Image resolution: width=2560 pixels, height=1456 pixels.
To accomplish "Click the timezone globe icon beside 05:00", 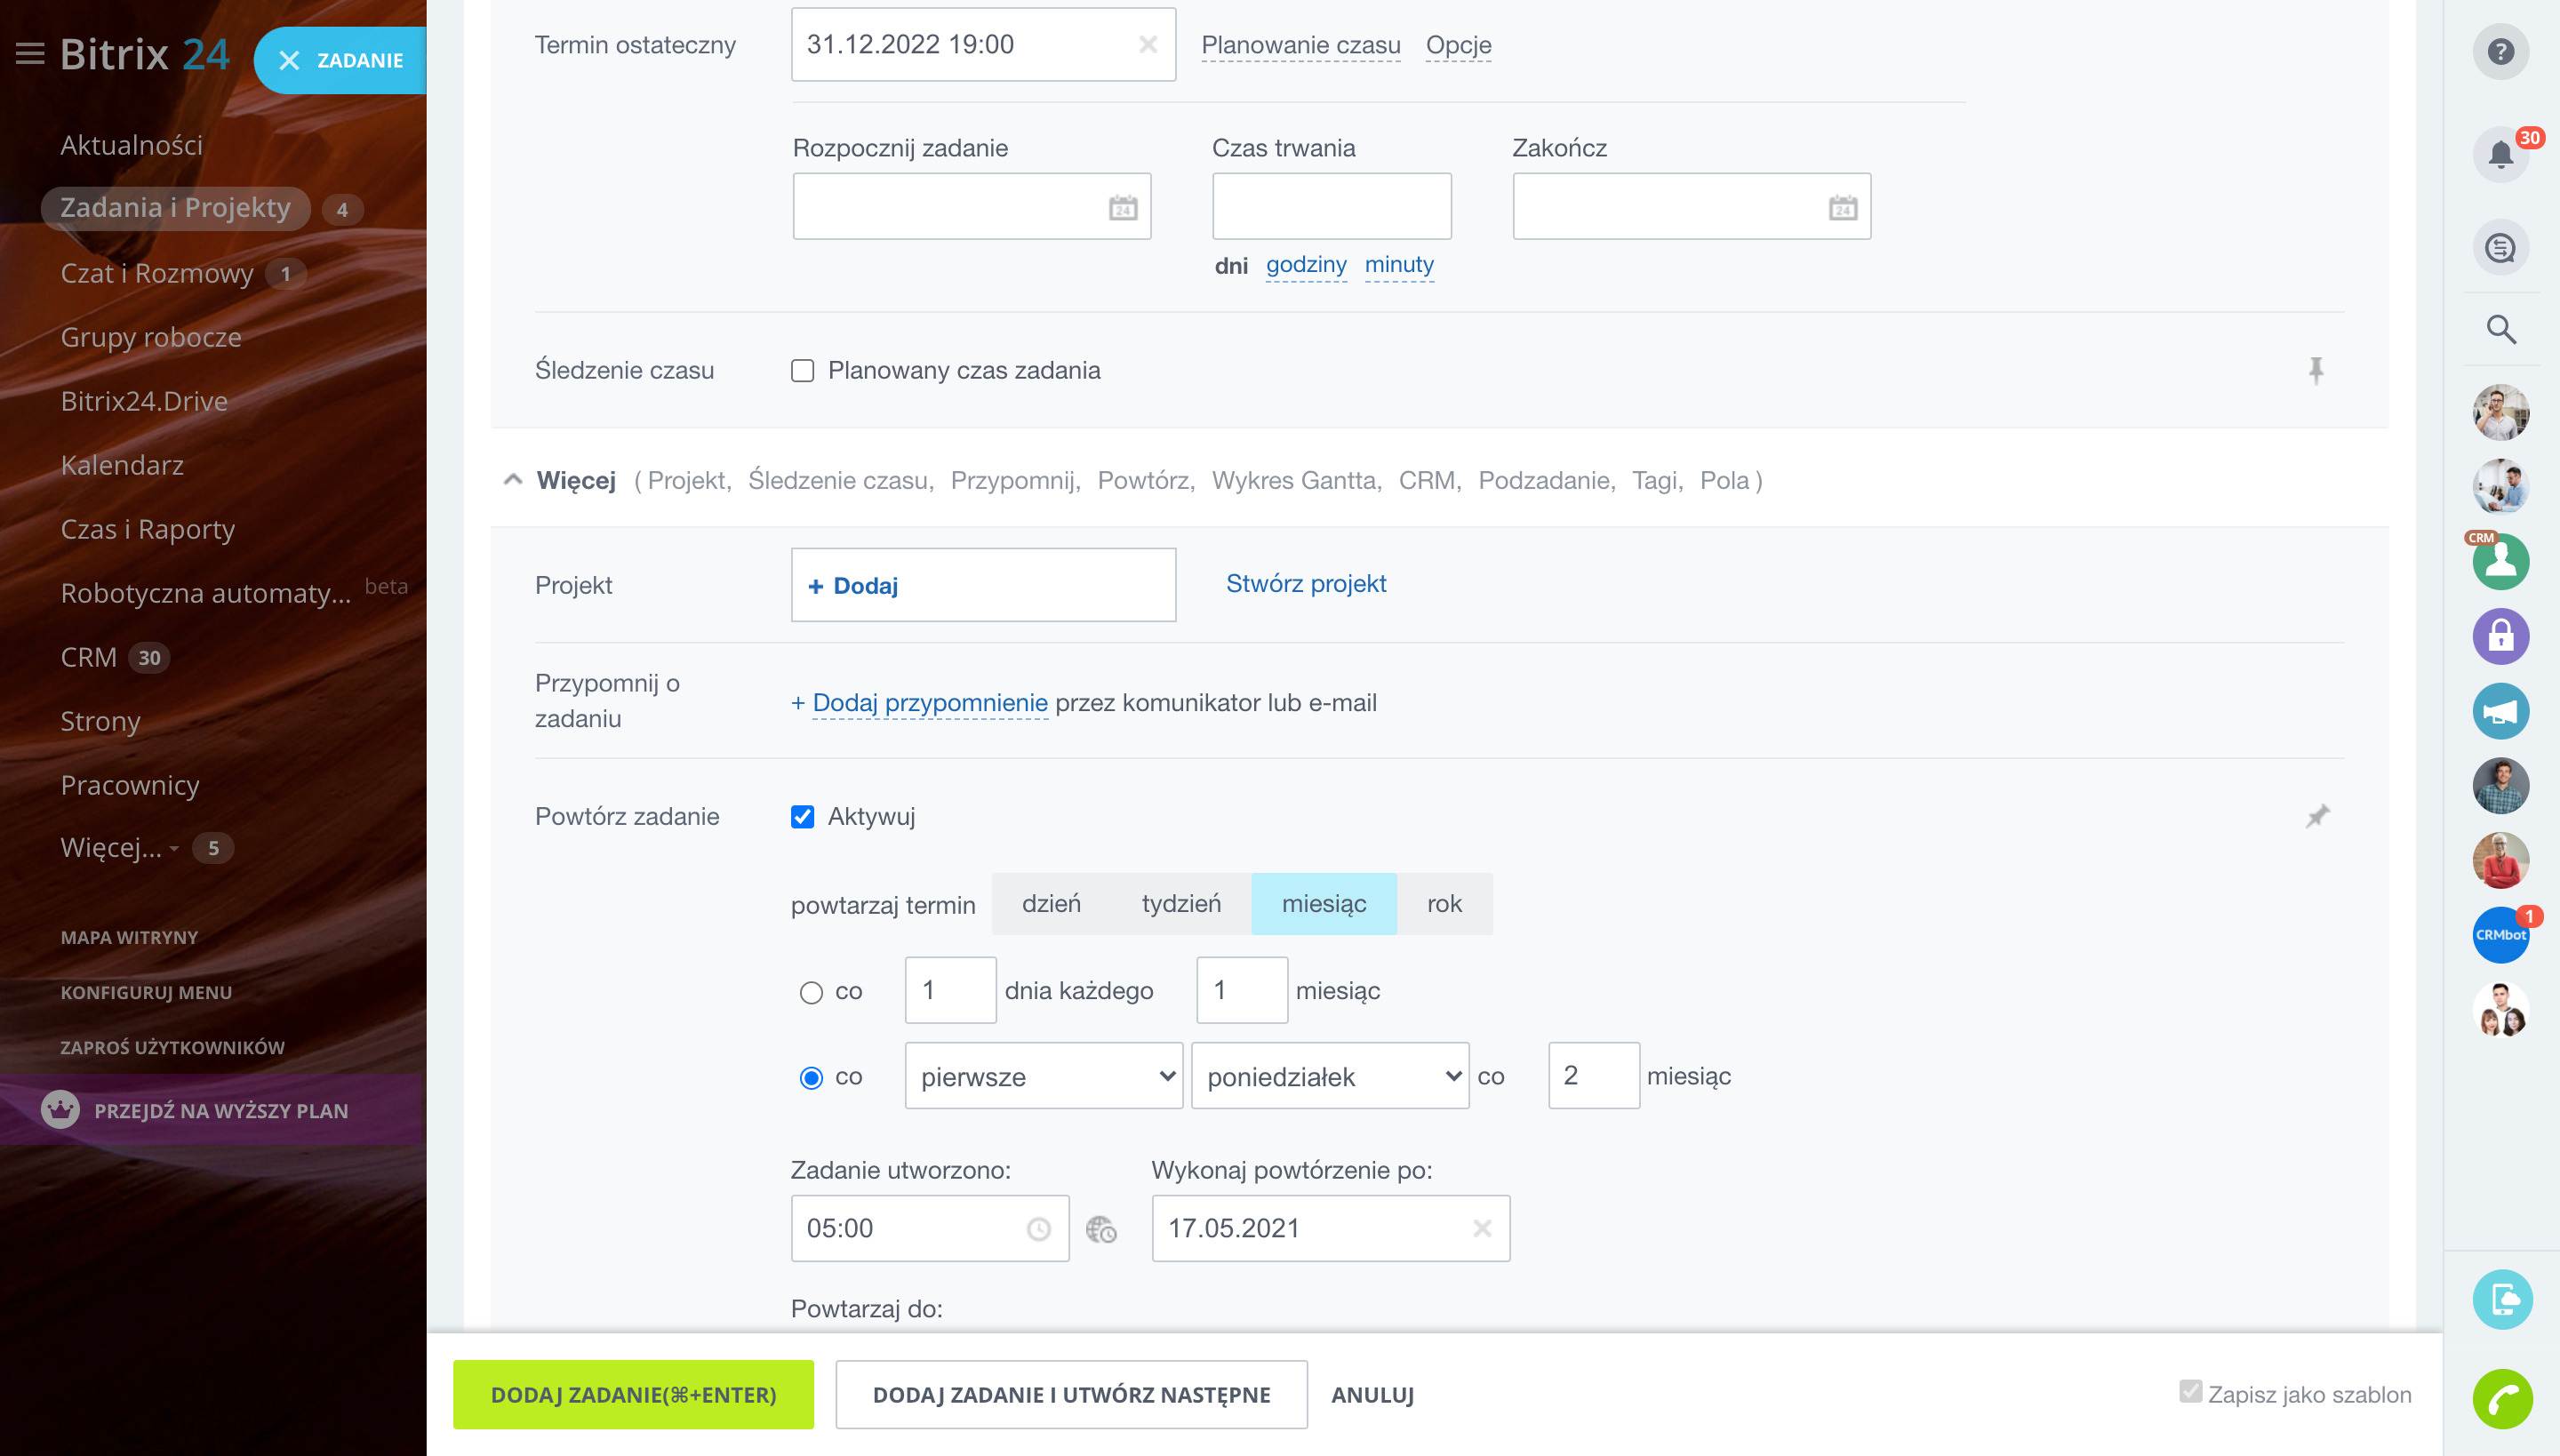I will pyautogui.click(x=1101, y=1229).
